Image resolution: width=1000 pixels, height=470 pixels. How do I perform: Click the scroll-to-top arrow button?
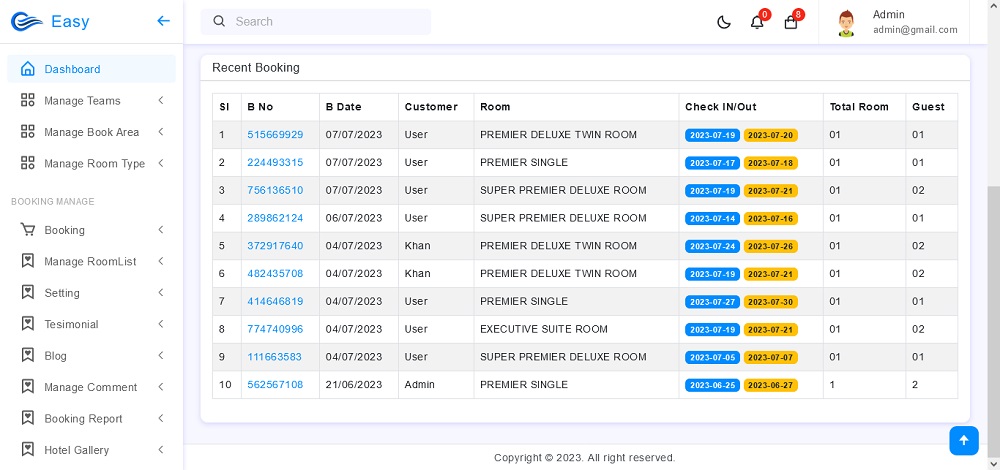963,440
